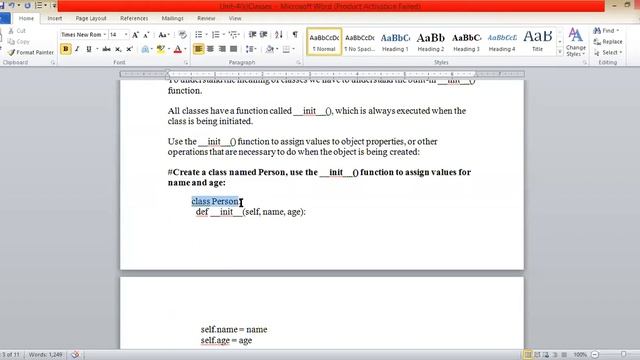Open the Font size dropdown
640x360 pixels.
pyautogui.click(x=126, y=35)
